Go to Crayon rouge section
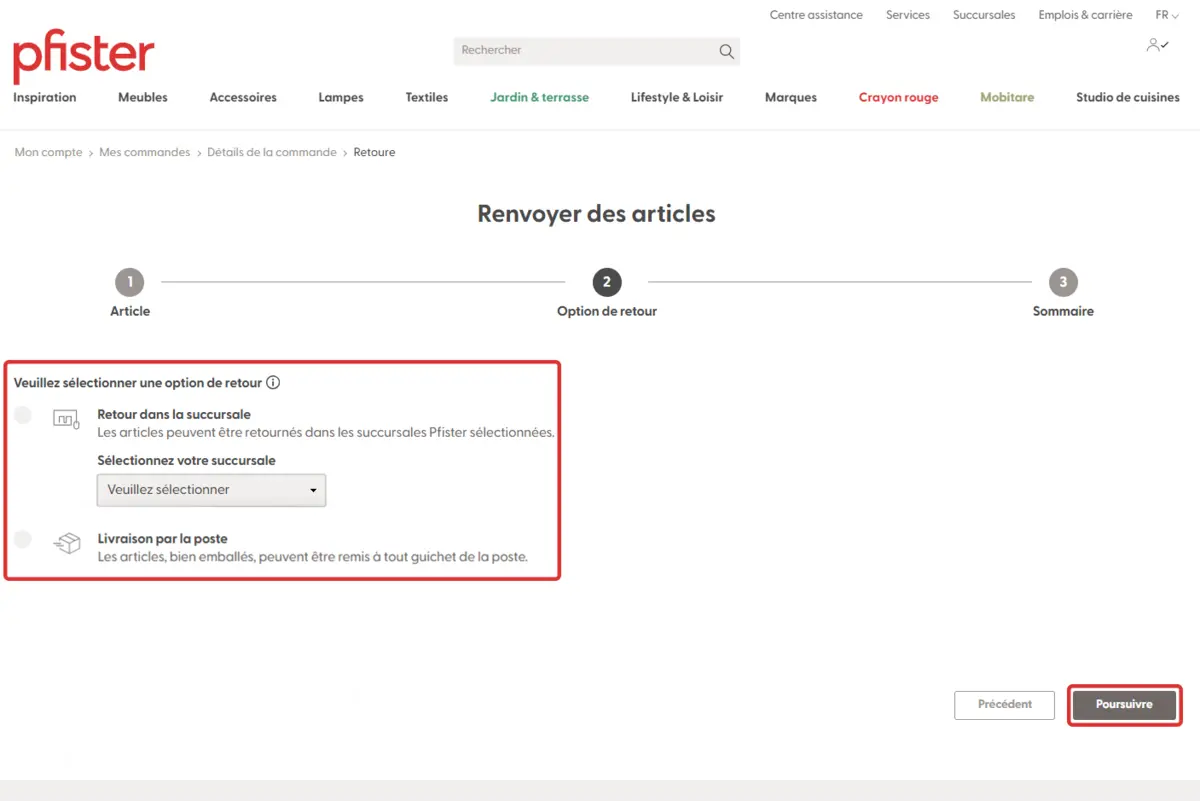The width and height of the screenshot is (1200, 801). tap(898, 97)
